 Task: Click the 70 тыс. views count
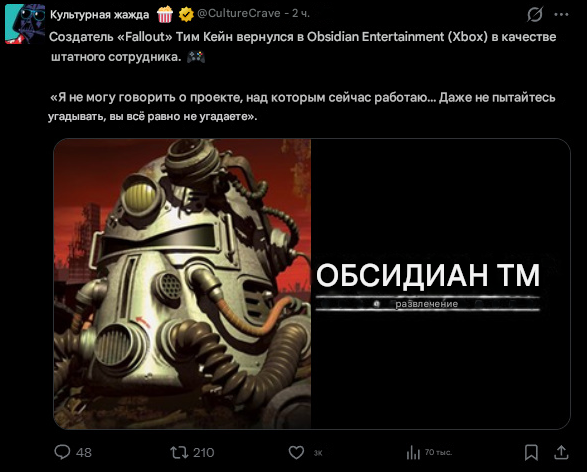438,452
